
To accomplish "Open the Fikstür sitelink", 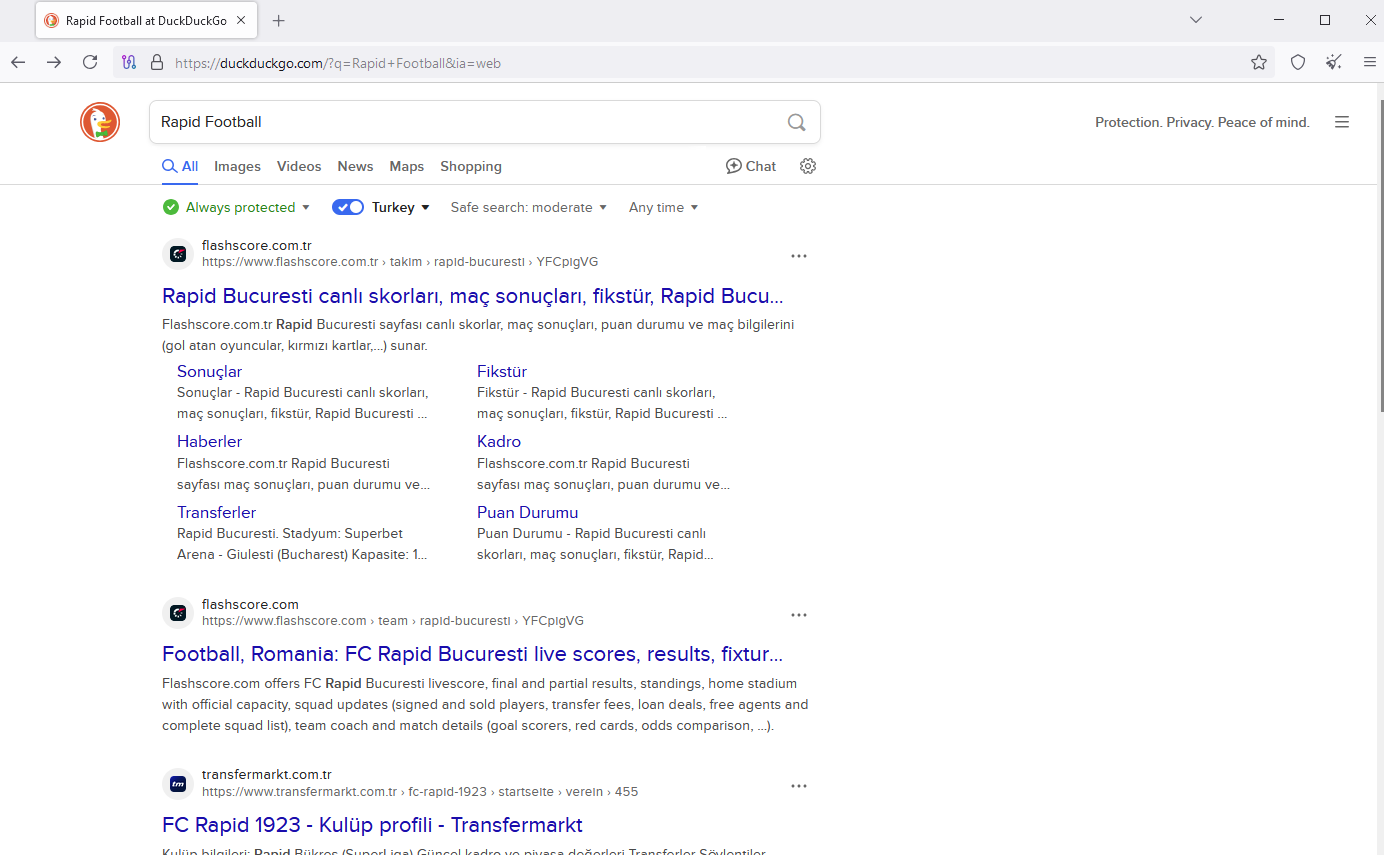I will tap(502, 371).
